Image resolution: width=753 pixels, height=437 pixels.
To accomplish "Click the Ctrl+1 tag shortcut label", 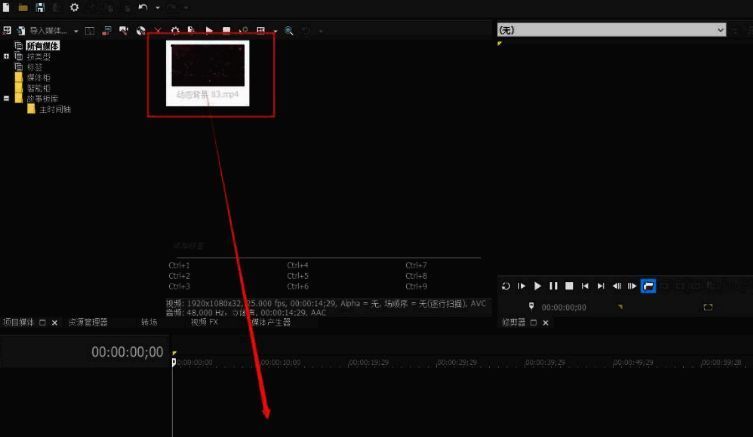I will [x=179, y=266].
